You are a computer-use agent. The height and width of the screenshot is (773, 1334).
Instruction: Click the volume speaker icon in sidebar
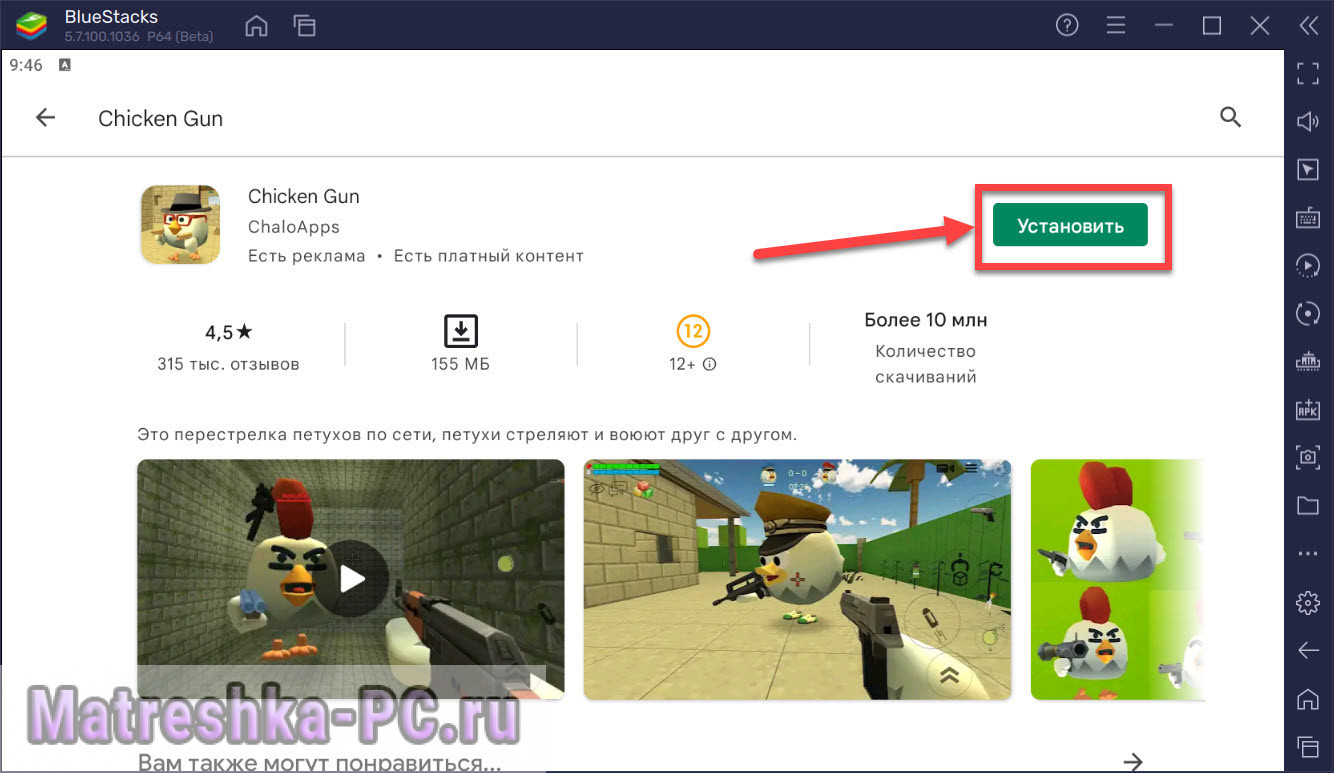tap(1308, 122)
